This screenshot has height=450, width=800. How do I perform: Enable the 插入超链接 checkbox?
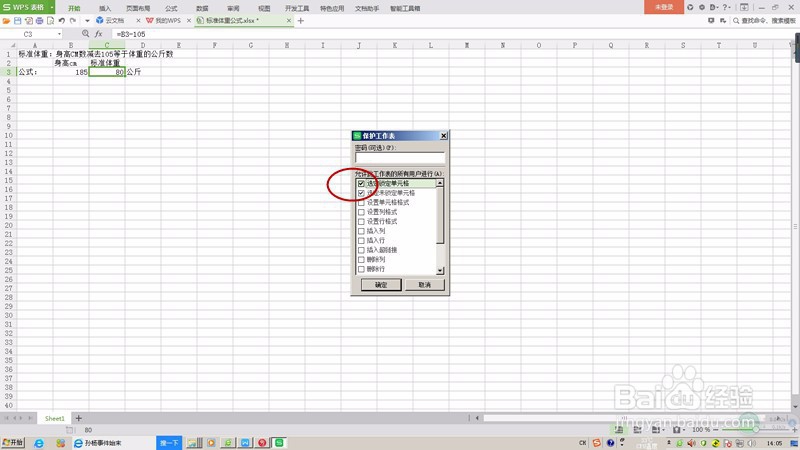(x=361, y=250)
